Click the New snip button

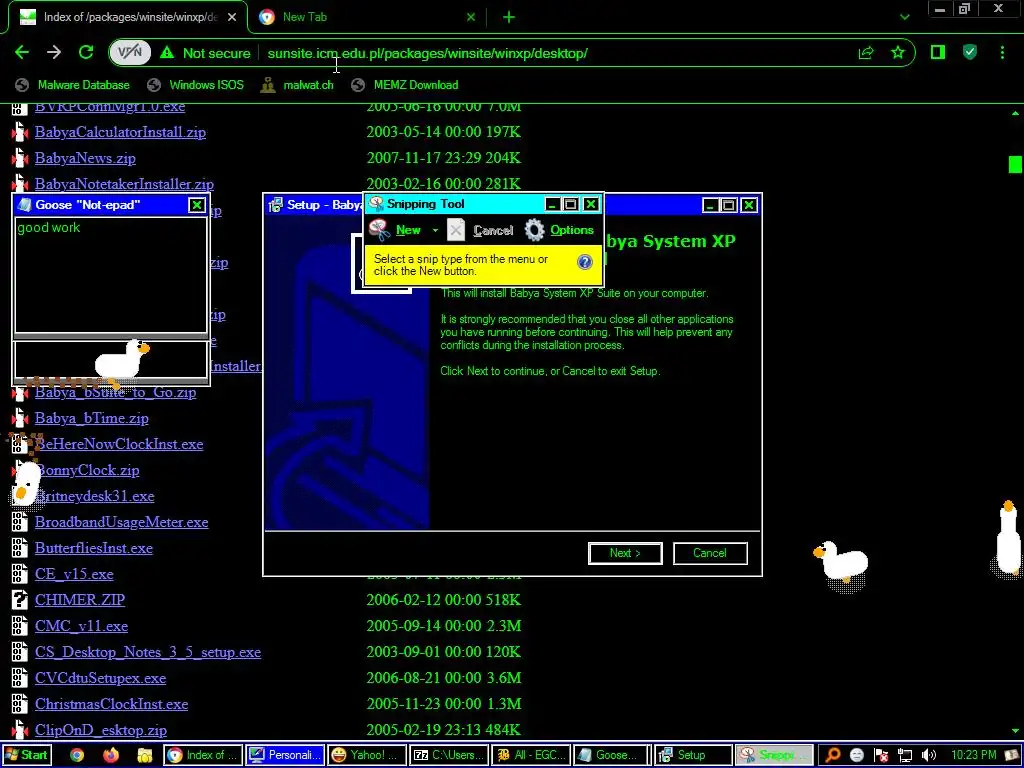(x=396, y=230)
